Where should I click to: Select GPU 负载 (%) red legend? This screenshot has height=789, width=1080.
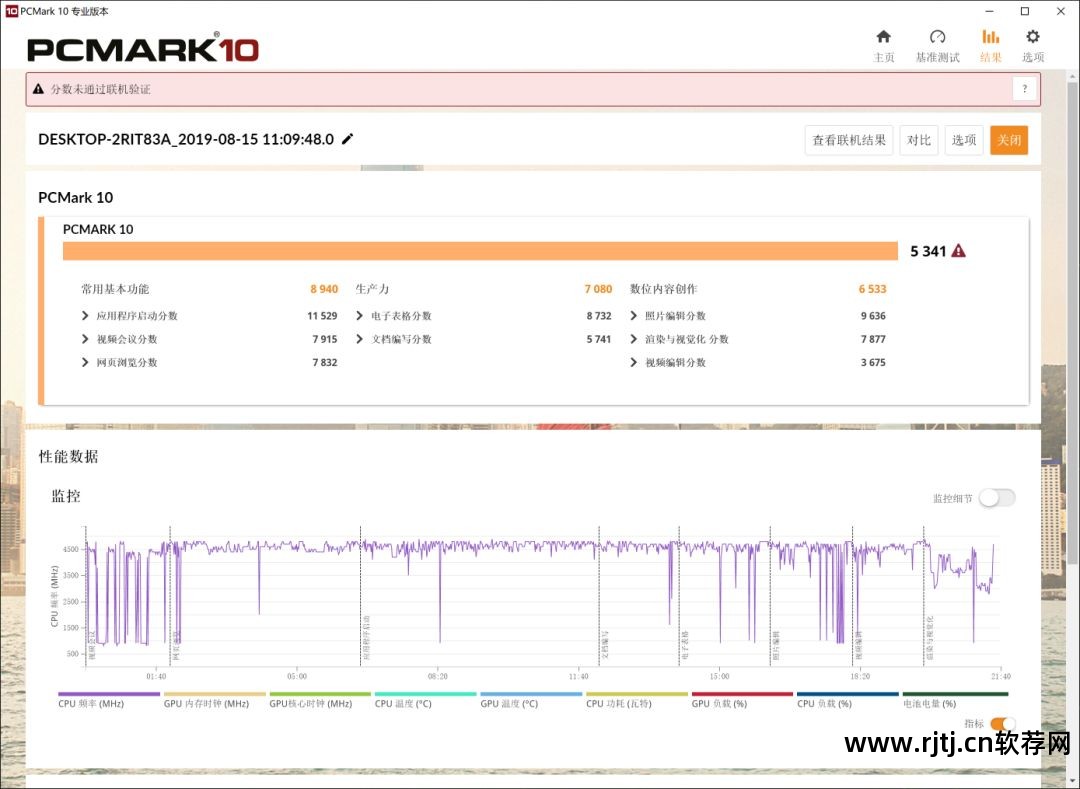[x=742, y=700]
